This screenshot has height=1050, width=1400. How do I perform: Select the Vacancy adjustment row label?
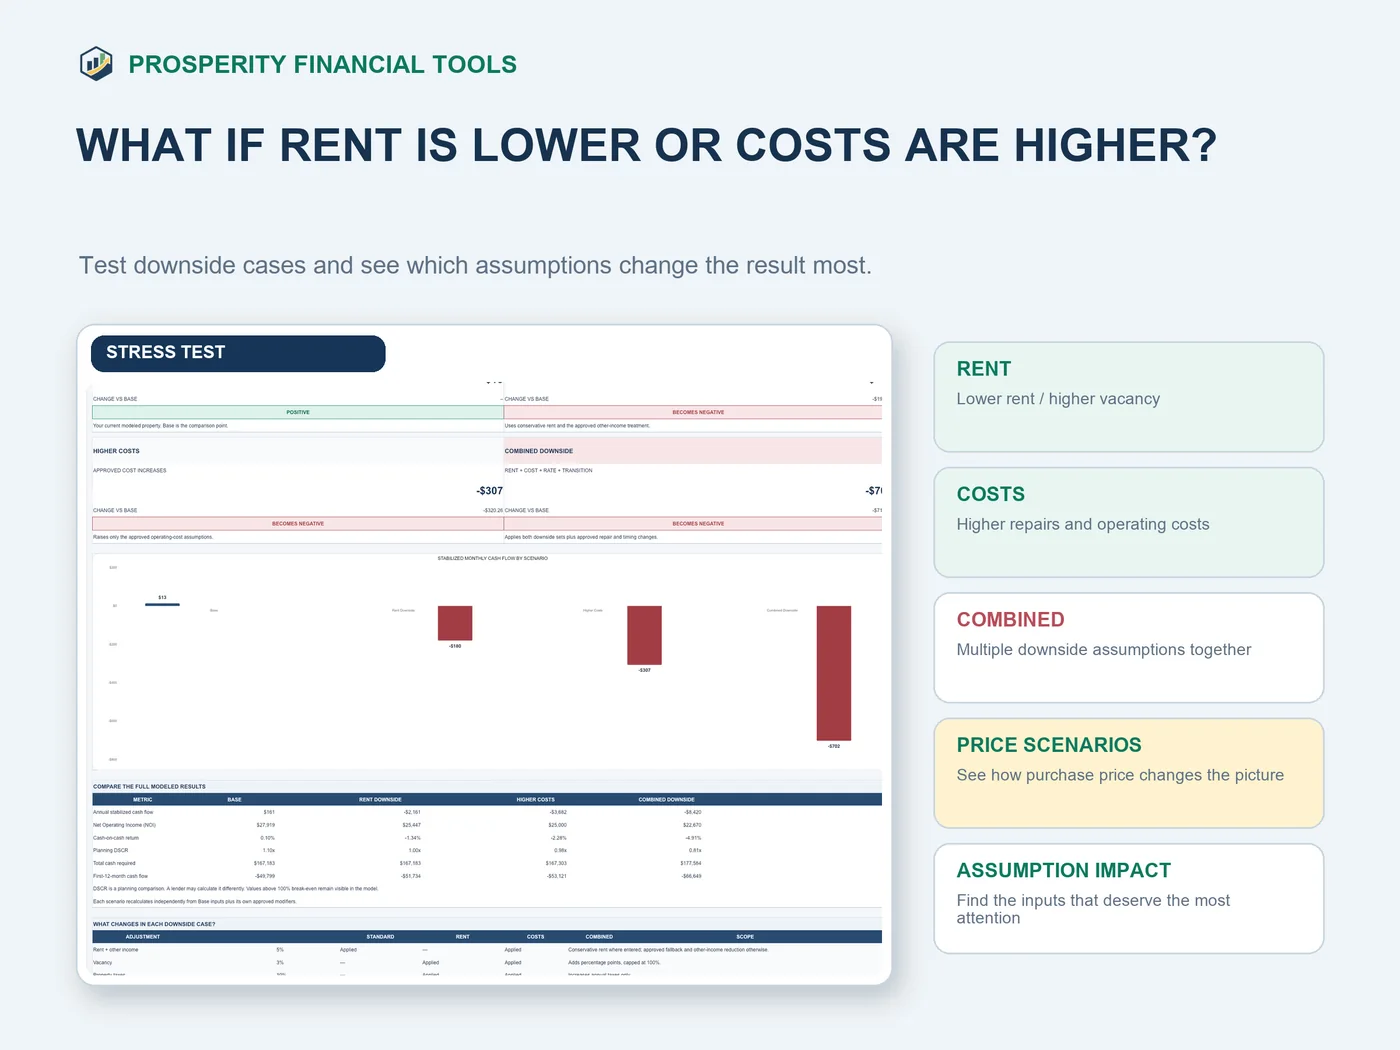click(x=103, y=963)
